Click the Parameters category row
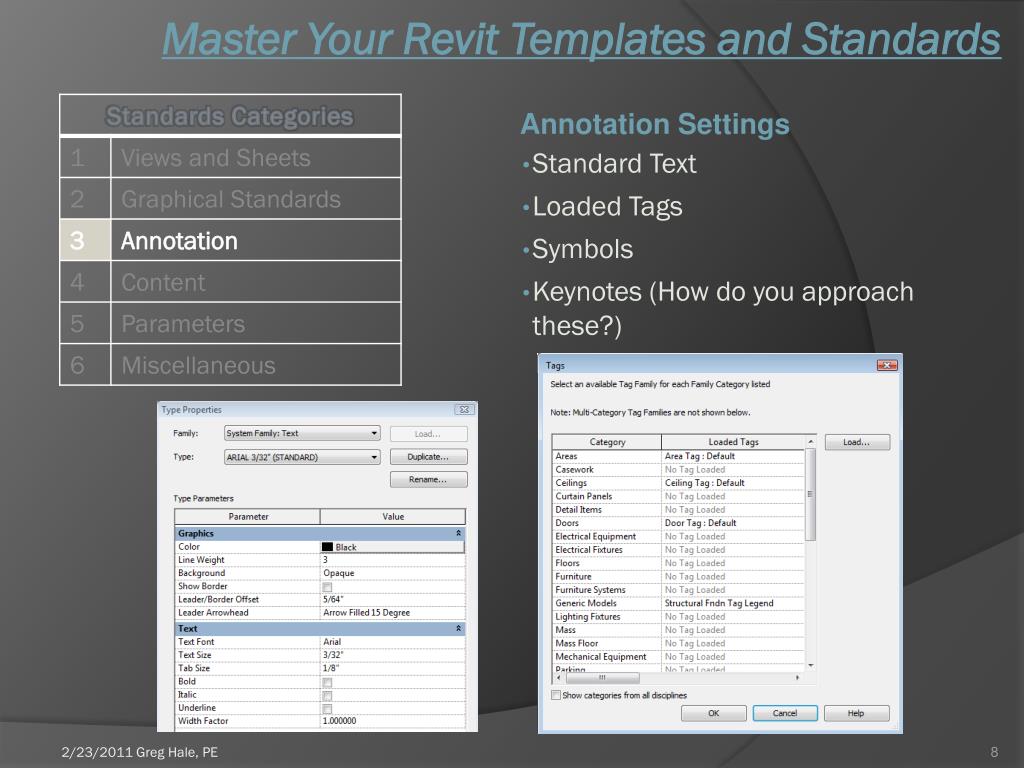Viewport: 1024px width, 768px height. (231, 323)
